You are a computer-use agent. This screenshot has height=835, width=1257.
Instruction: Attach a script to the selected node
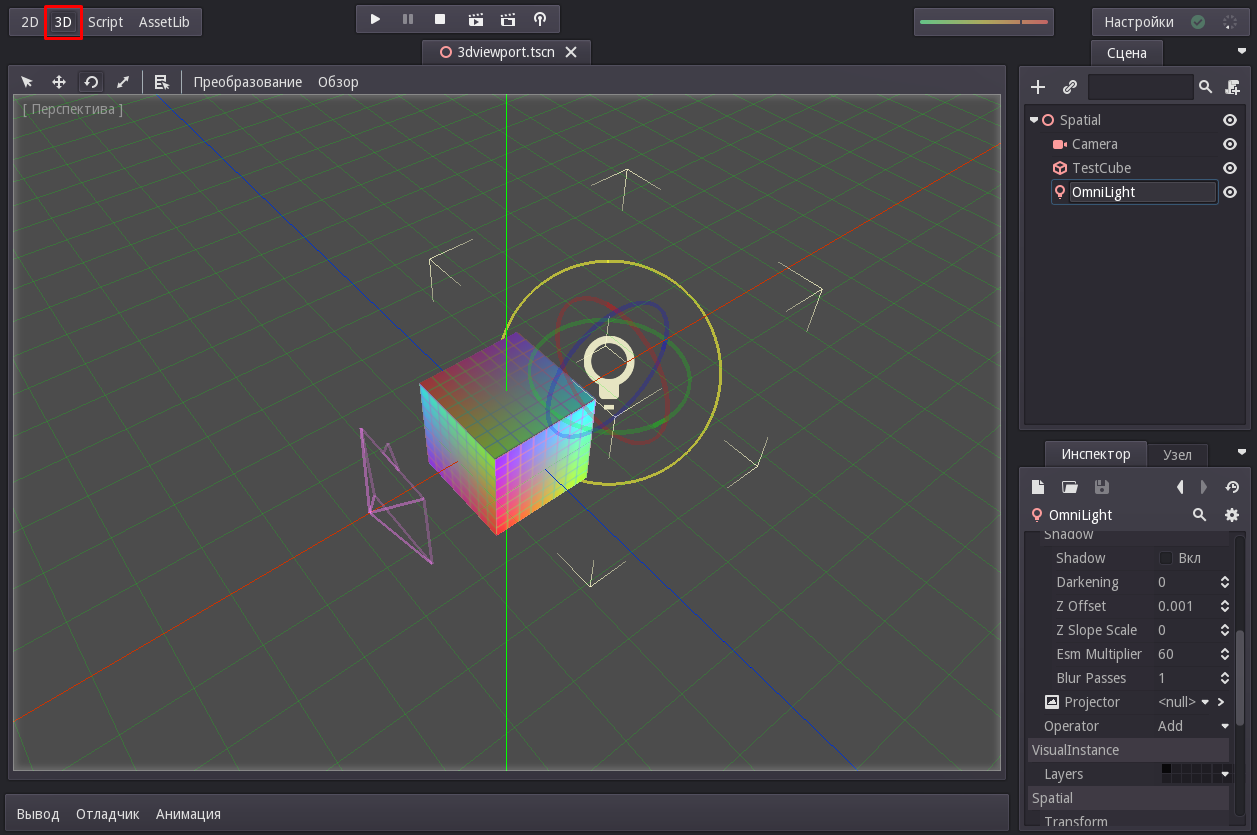pos(1232,87)
